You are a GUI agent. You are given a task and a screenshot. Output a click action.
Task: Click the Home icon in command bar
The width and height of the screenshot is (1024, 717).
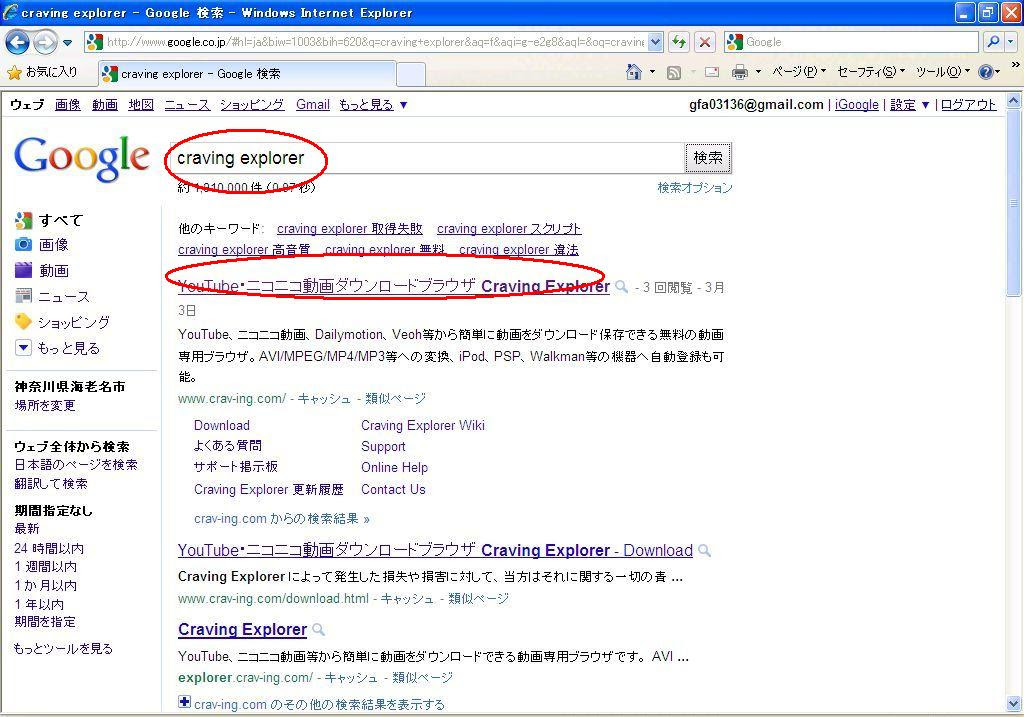tap(633, 72)
